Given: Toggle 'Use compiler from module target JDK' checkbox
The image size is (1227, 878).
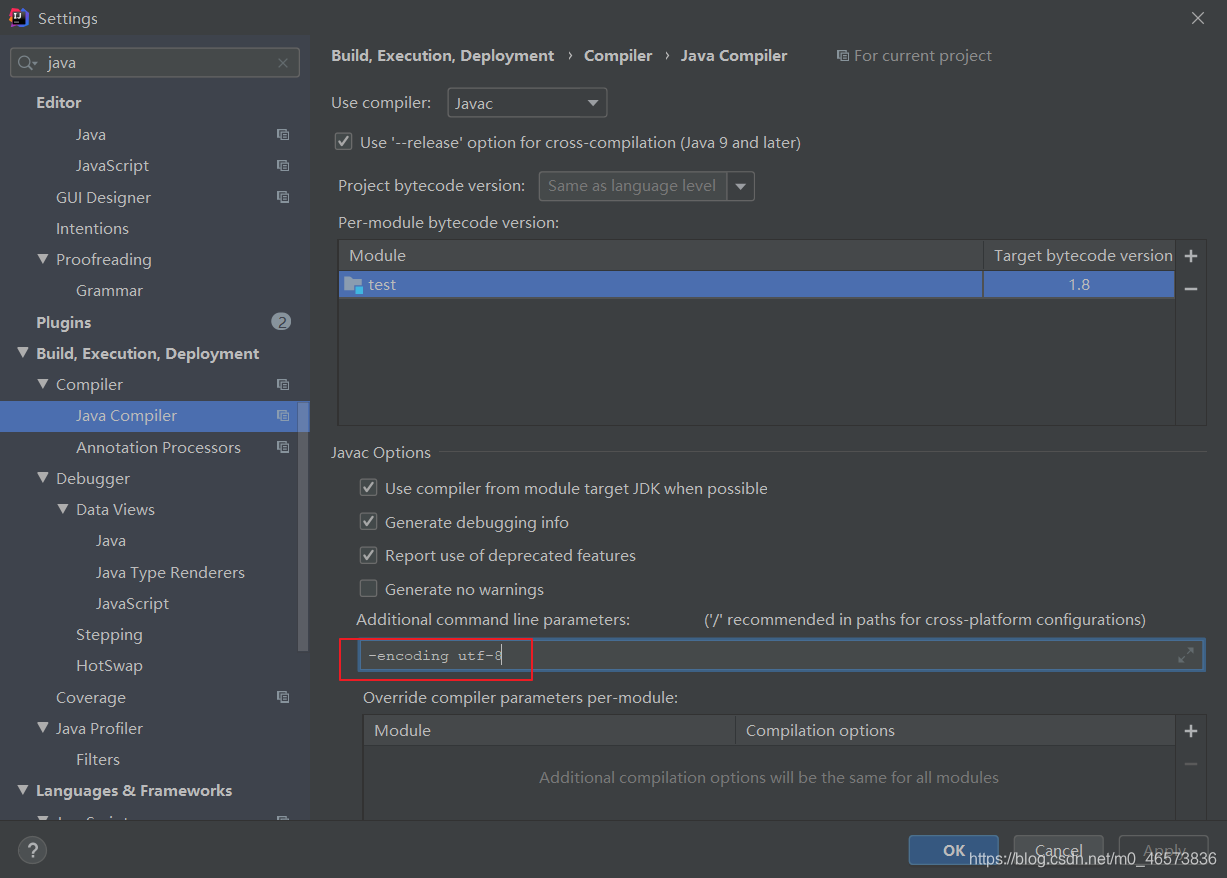Looking at the screenshot, I should [x=369, y=488].
